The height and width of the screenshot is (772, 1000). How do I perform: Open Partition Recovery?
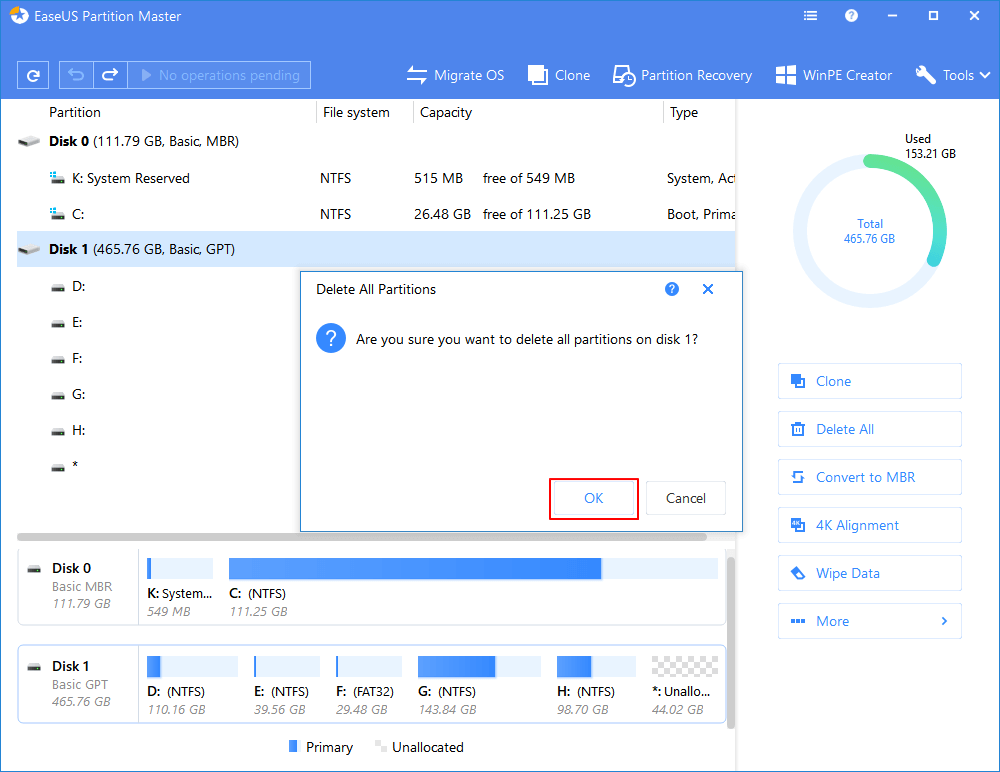(682, 75)
